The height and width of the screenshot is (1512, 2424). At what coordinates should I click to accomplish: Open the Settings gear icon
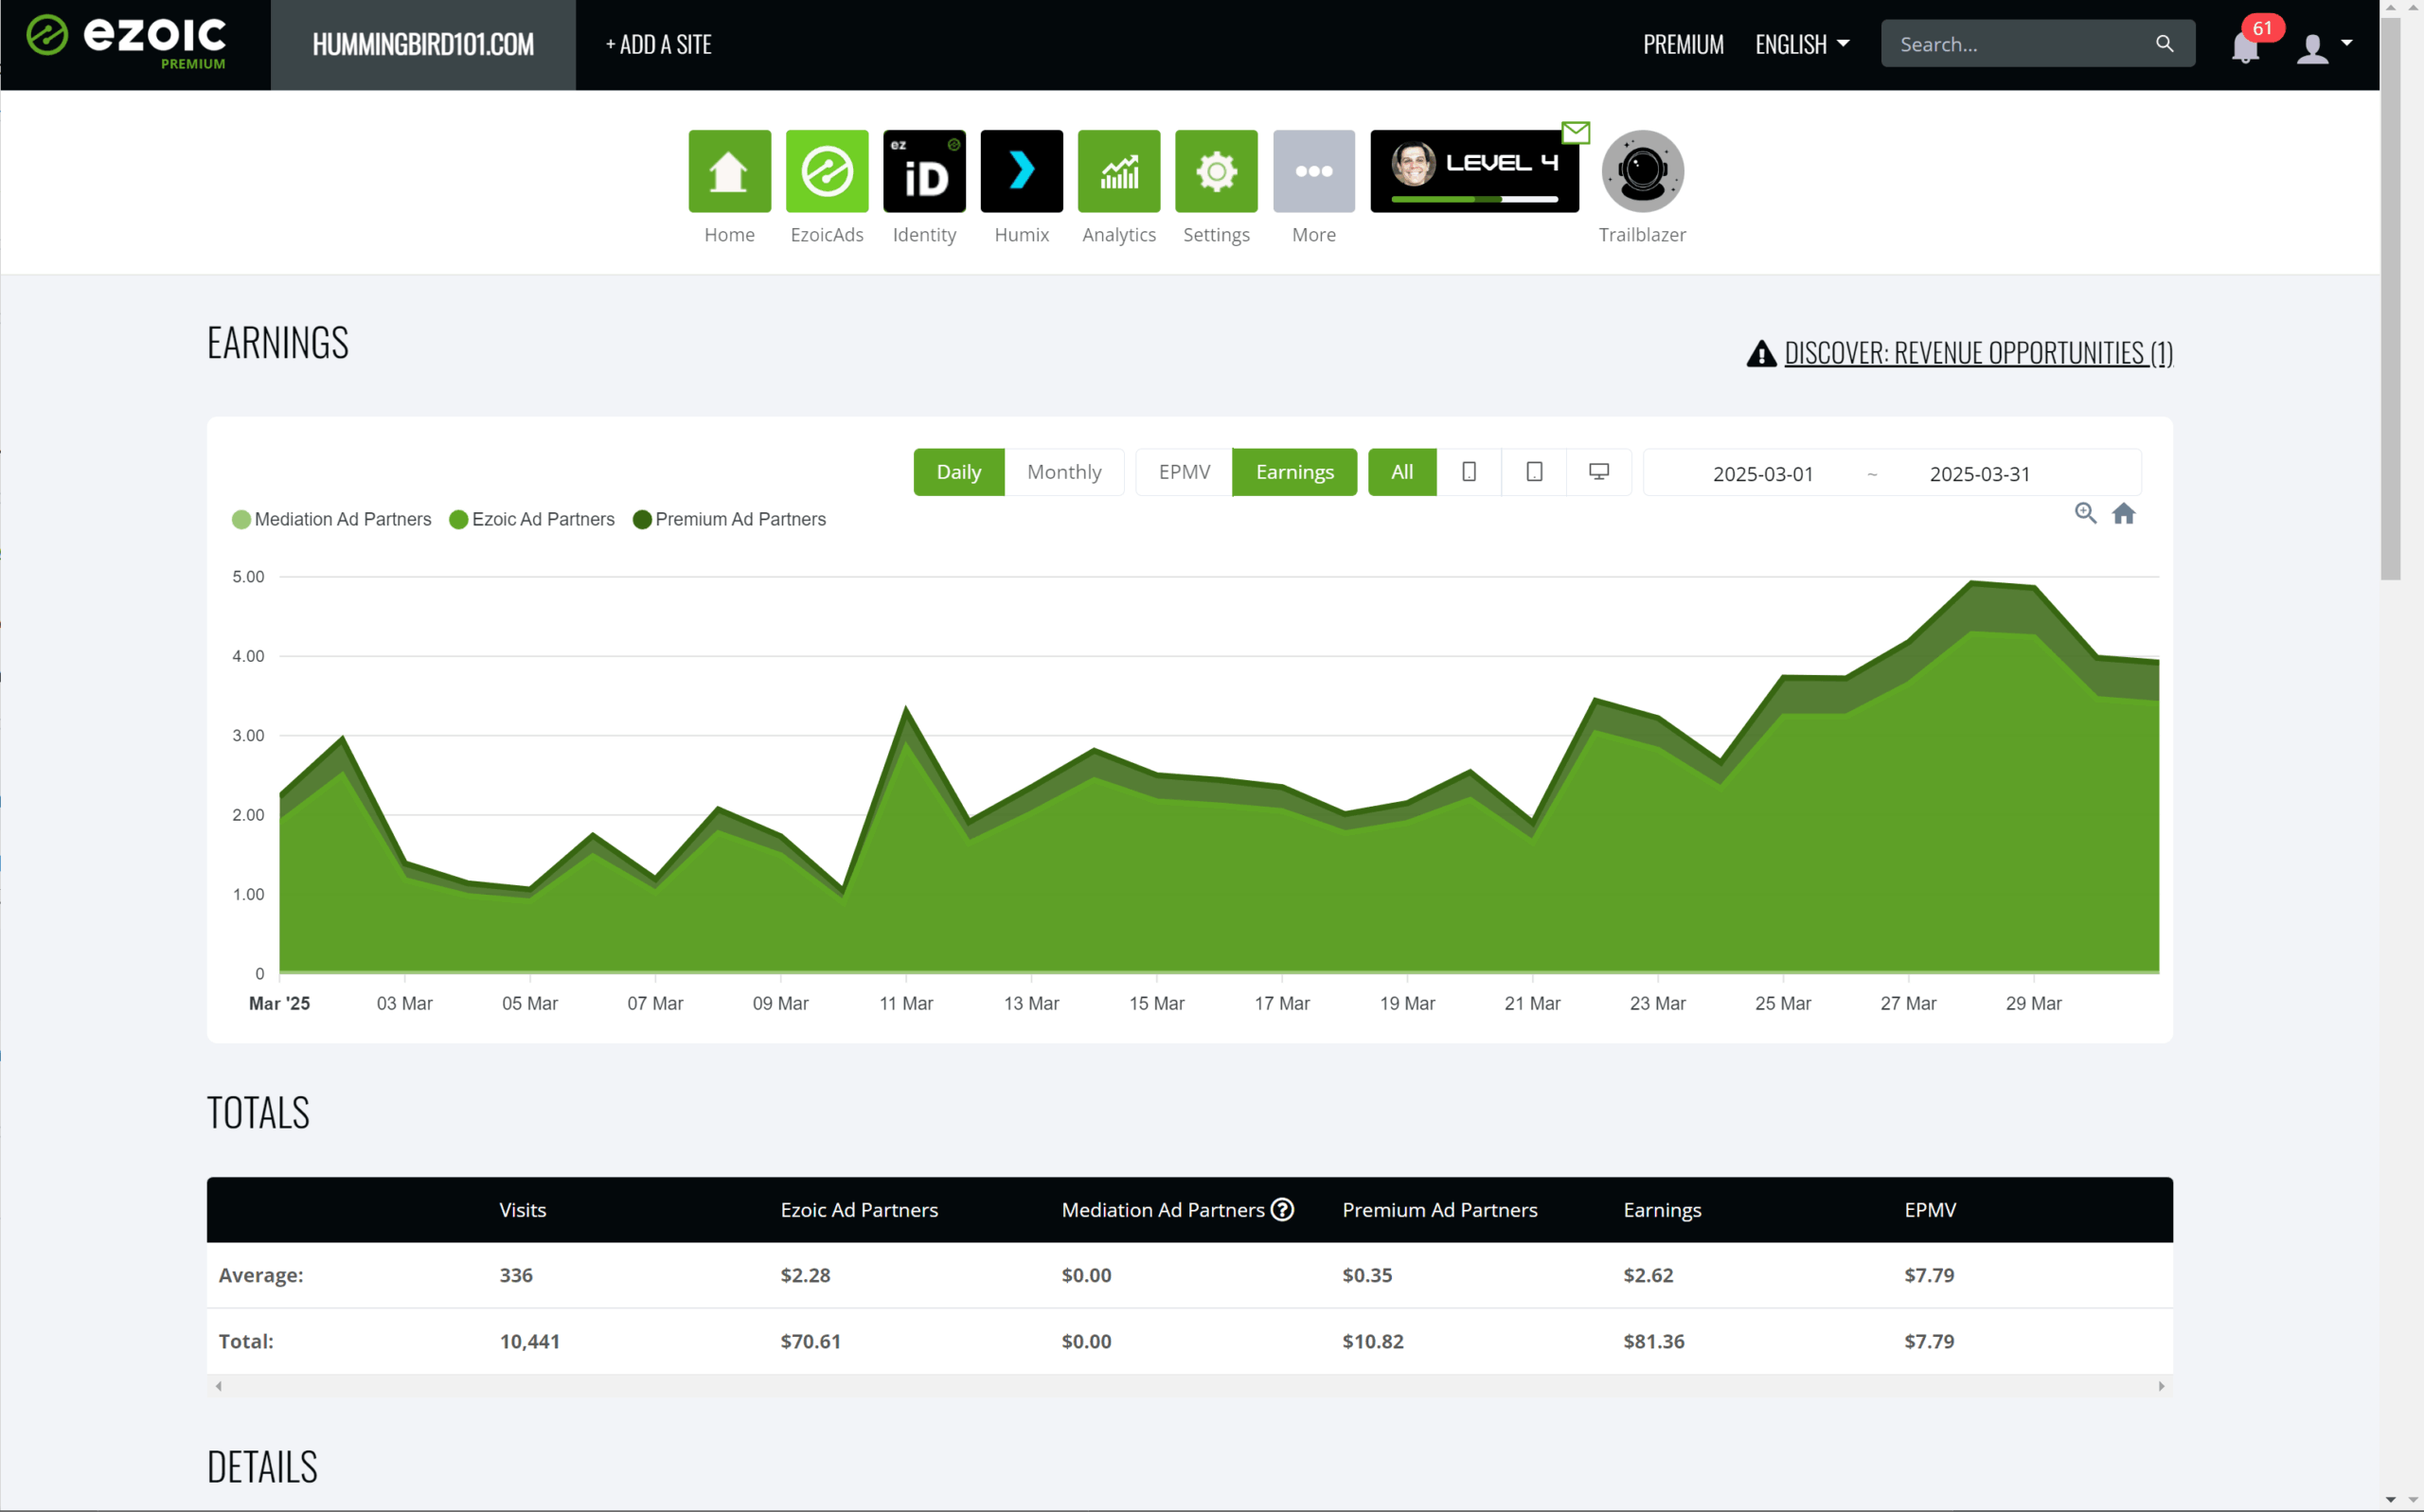tap(1216, 171)
